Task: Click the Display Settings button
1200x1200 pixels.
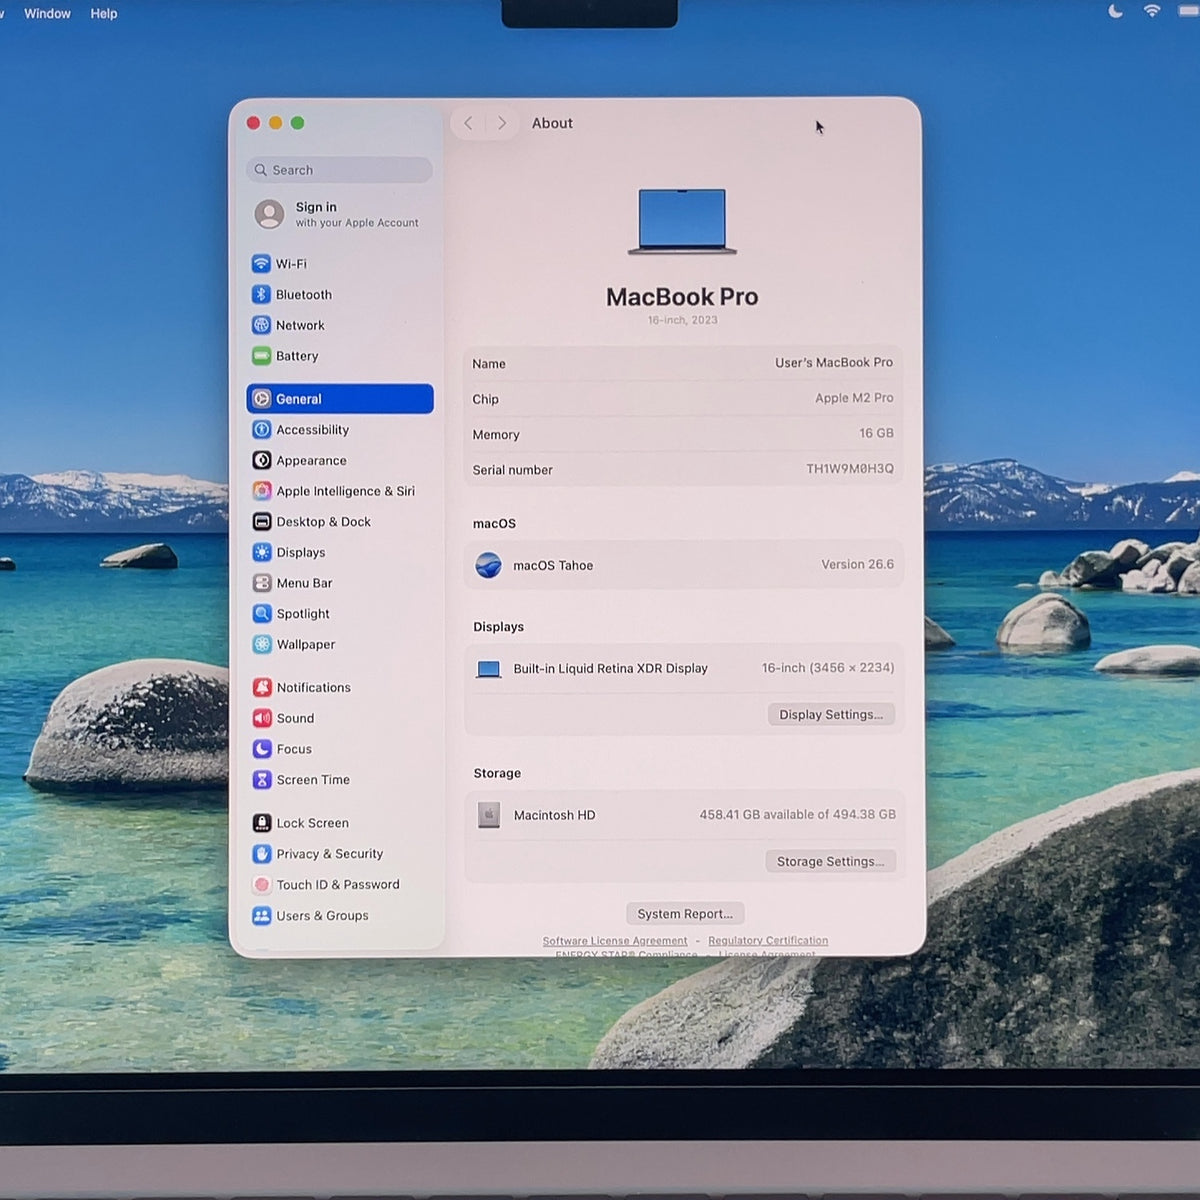Action: 831,714
